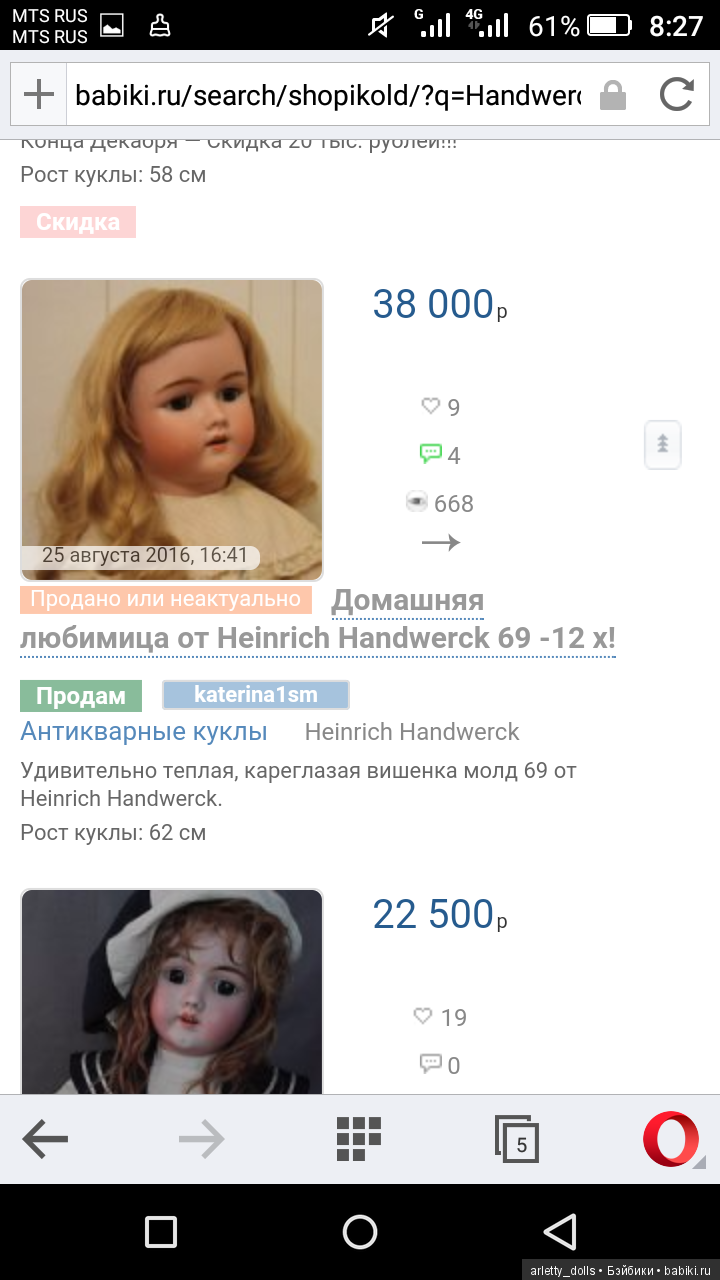Open the blonde doll thumbnail photo
Screen dimensions: 720x1280
tap(172, 430)
